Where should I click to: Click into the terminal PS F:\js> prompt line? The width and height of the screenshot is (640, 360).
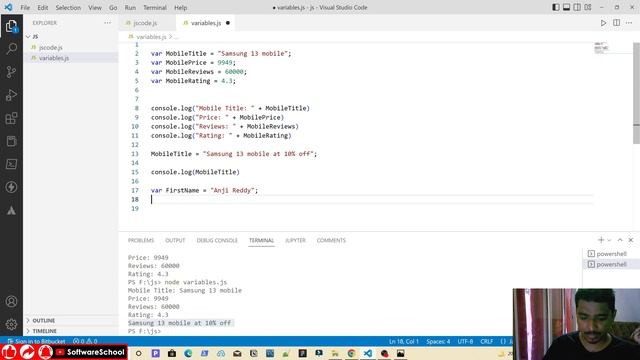click(144, 331)
